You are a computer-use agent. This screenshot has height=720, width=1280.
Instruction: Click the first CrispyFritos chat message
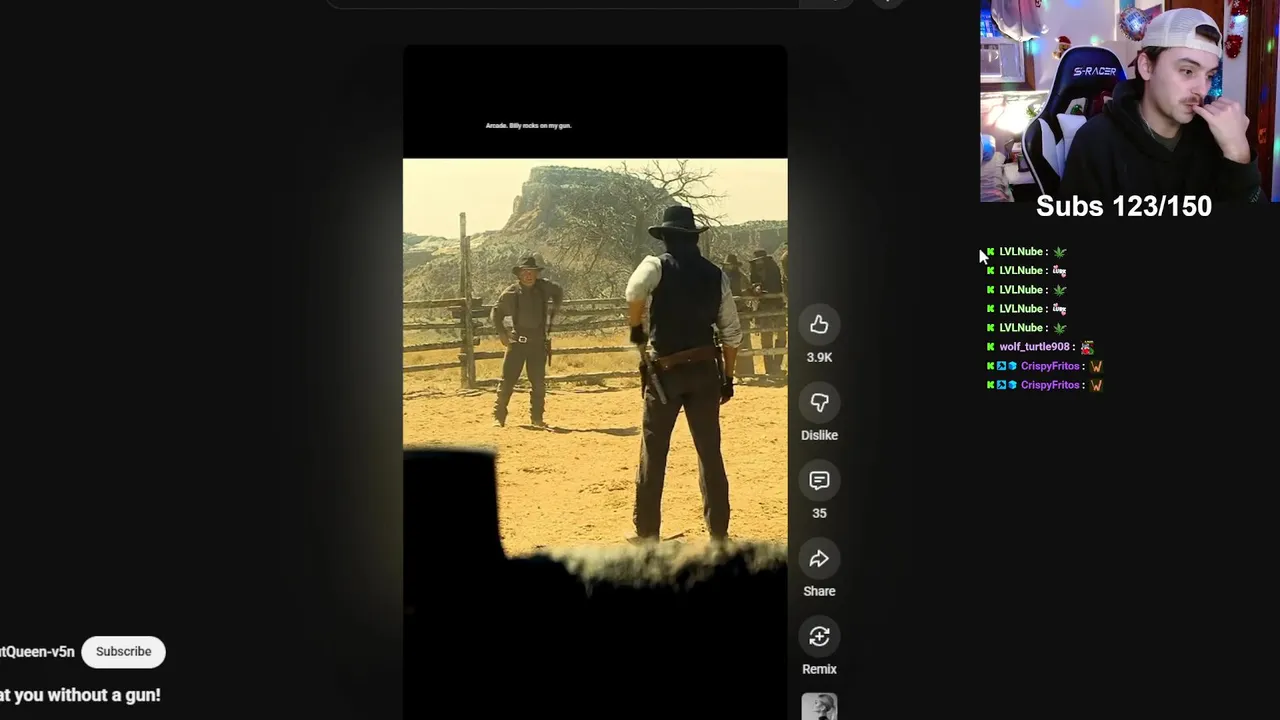(1045, 366)
